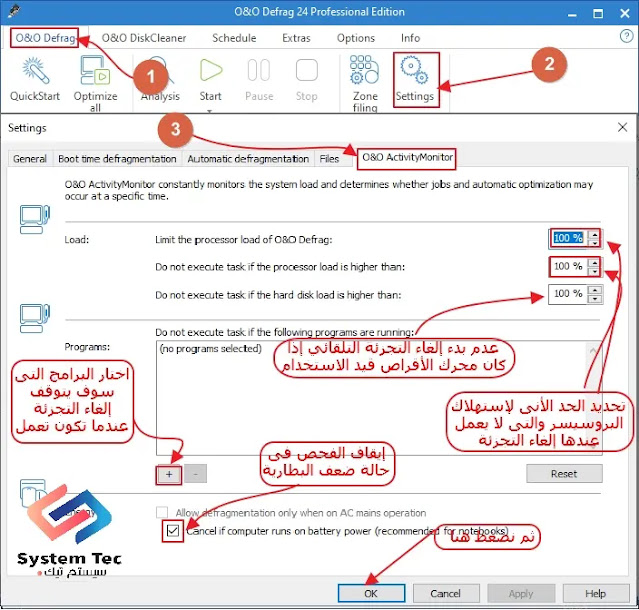Open the Options ribbon tab
Screen dimensions: 639x610
[x=356, y=38]
